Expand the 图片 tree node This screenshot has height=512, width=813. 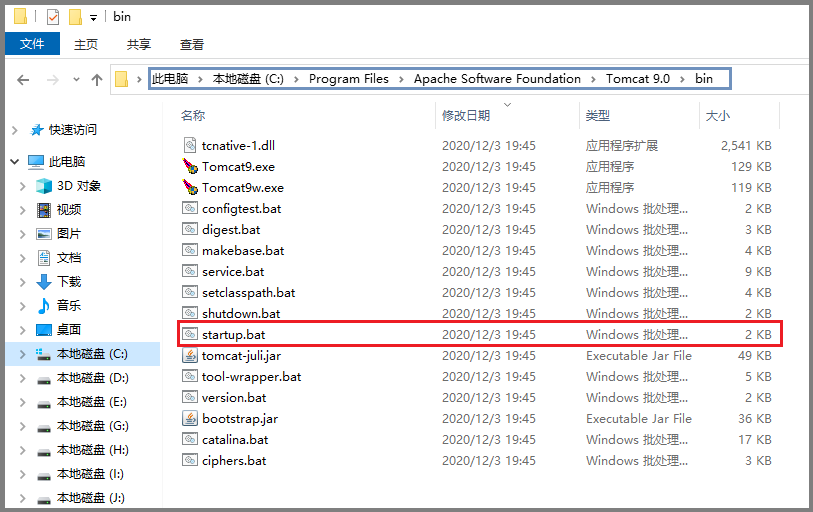pos(22,234)
